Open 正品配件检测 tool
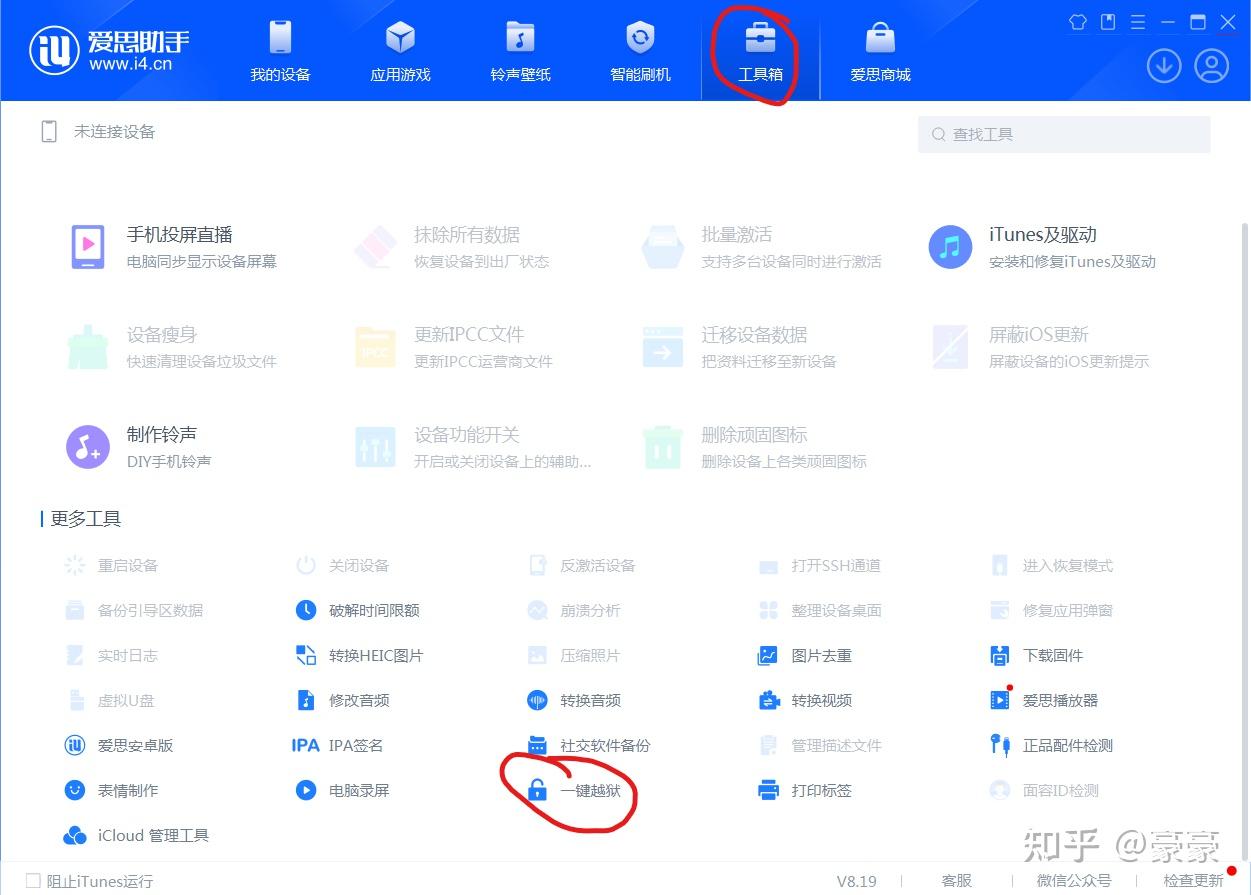This screenshot has height=895, width=1251. (x=1051, y=745)
